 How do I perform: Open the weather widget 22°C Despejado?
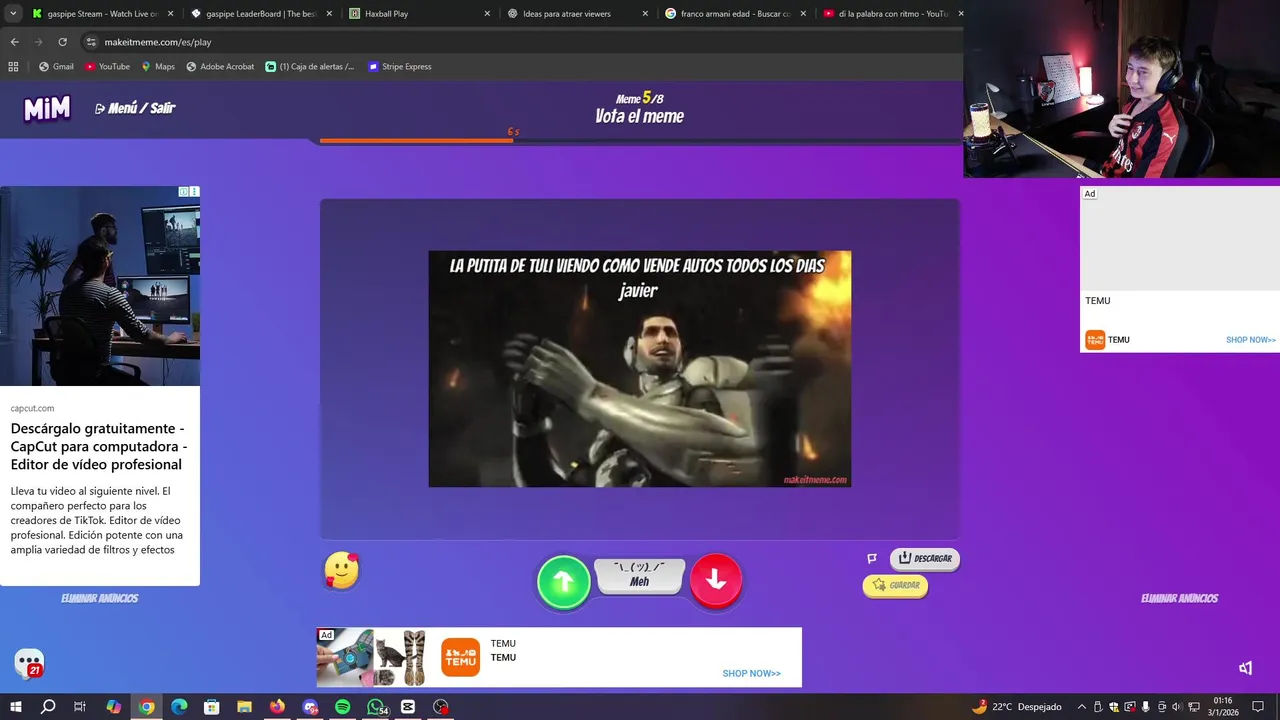pyautogui.click(x=1017, y=707)
